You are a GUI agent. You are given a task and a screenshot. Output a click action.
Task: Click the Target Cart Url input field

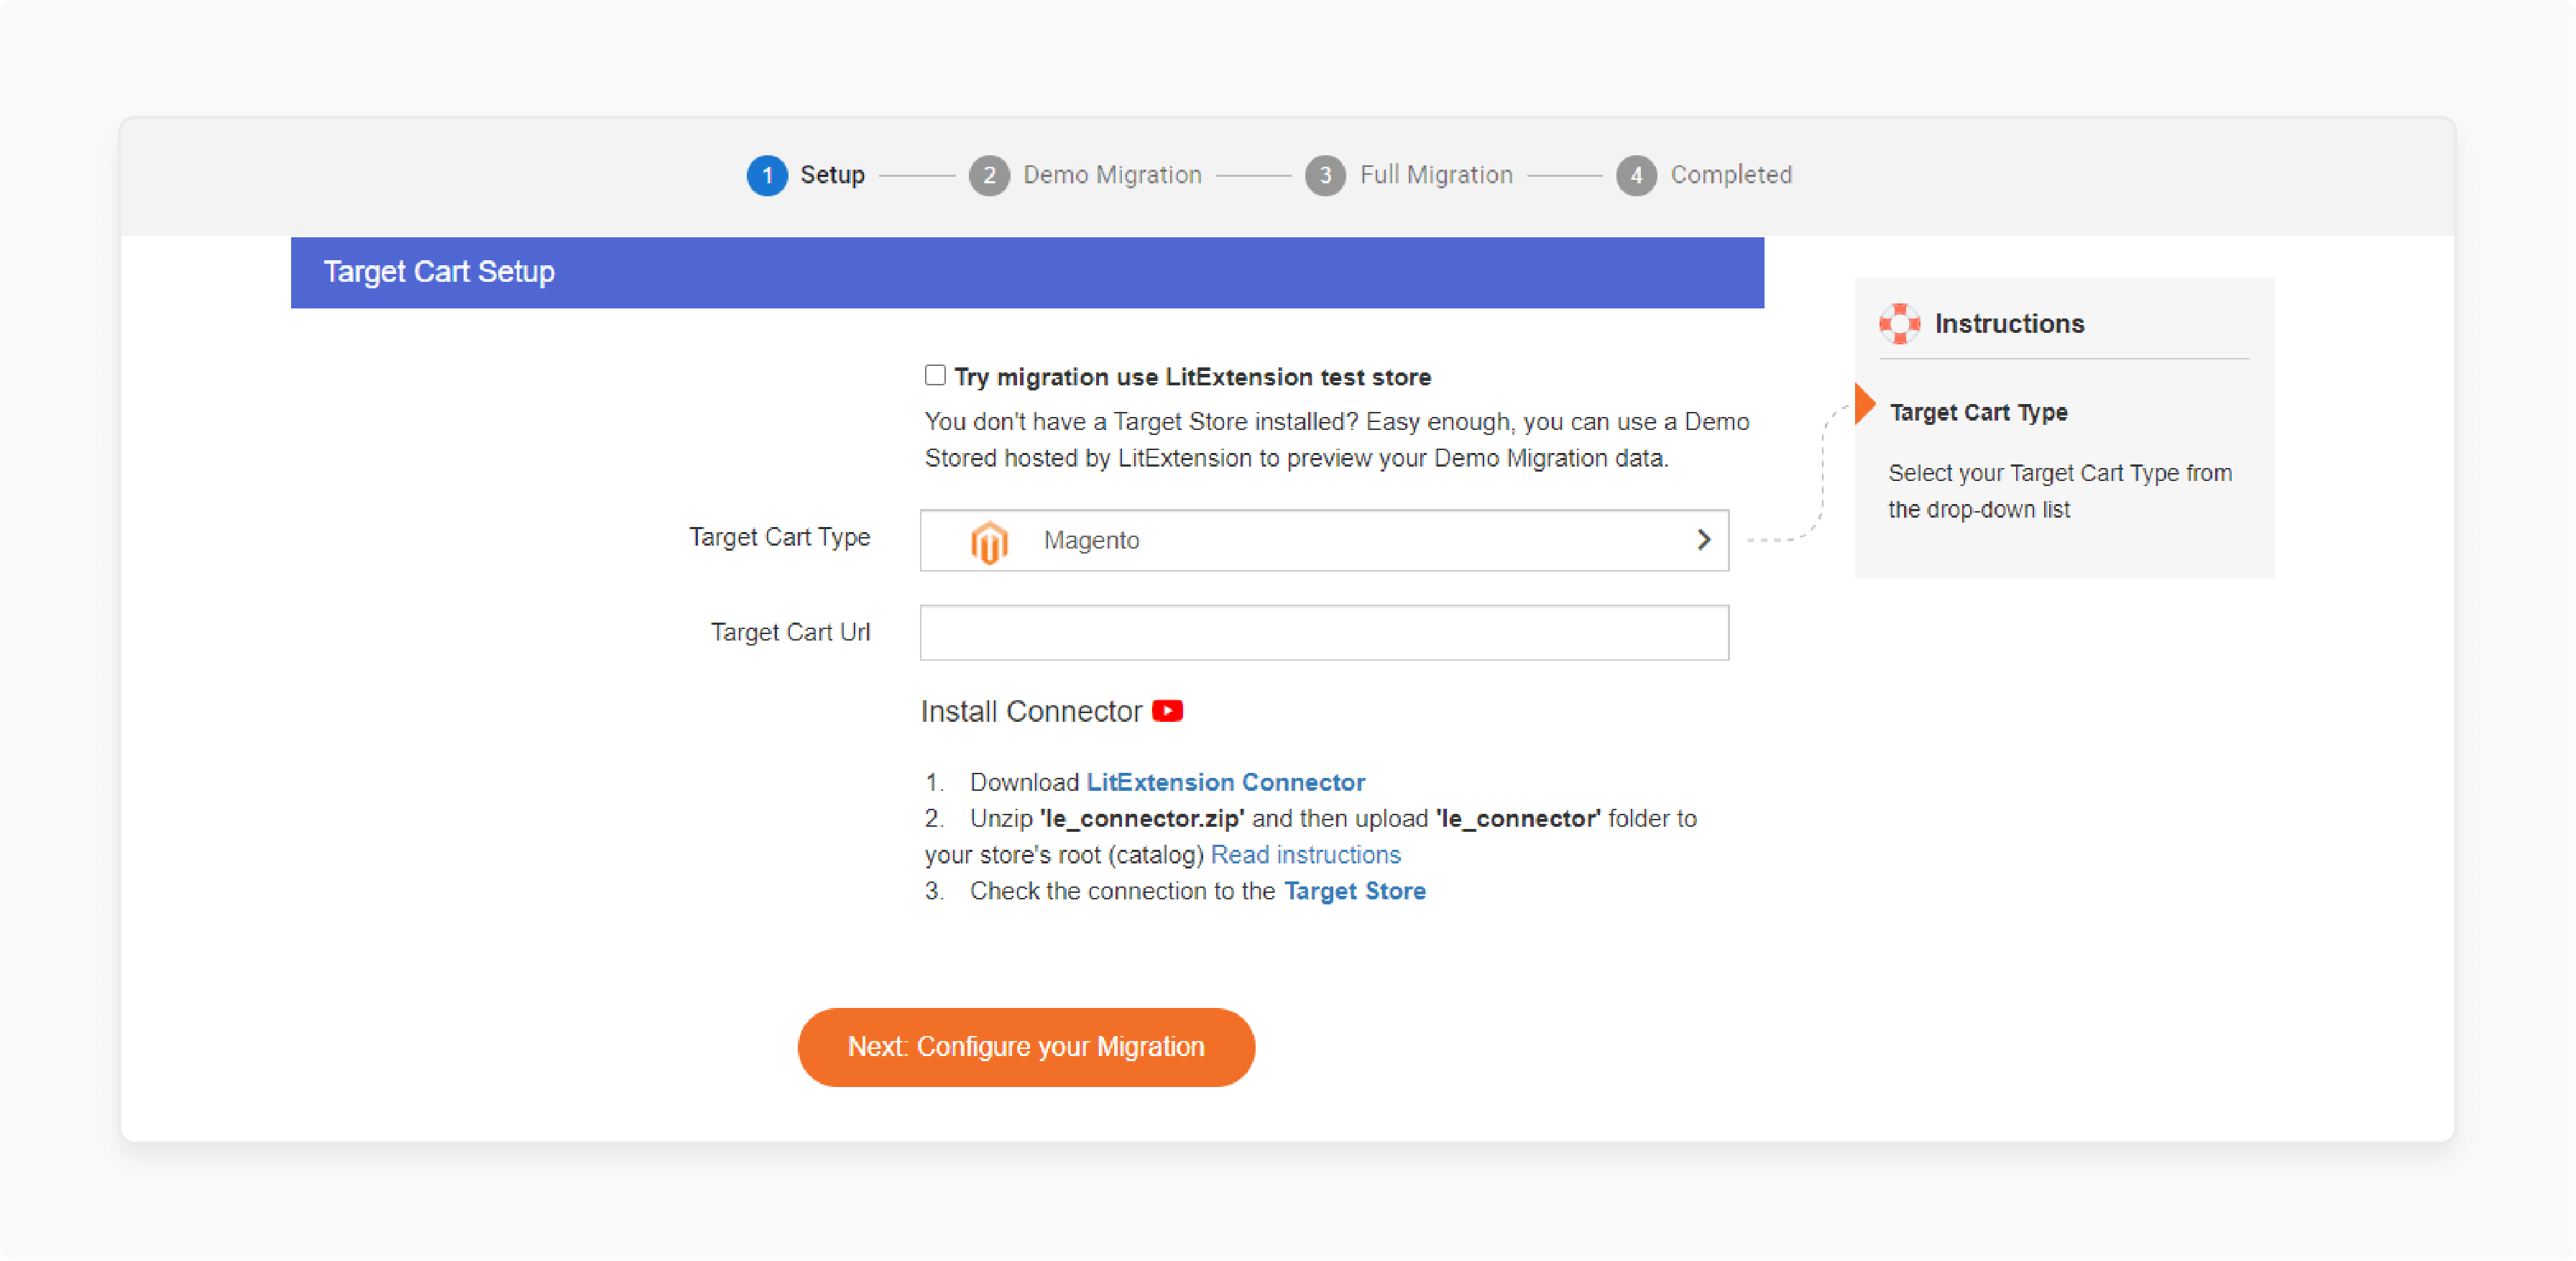(x=1324, y=631)
